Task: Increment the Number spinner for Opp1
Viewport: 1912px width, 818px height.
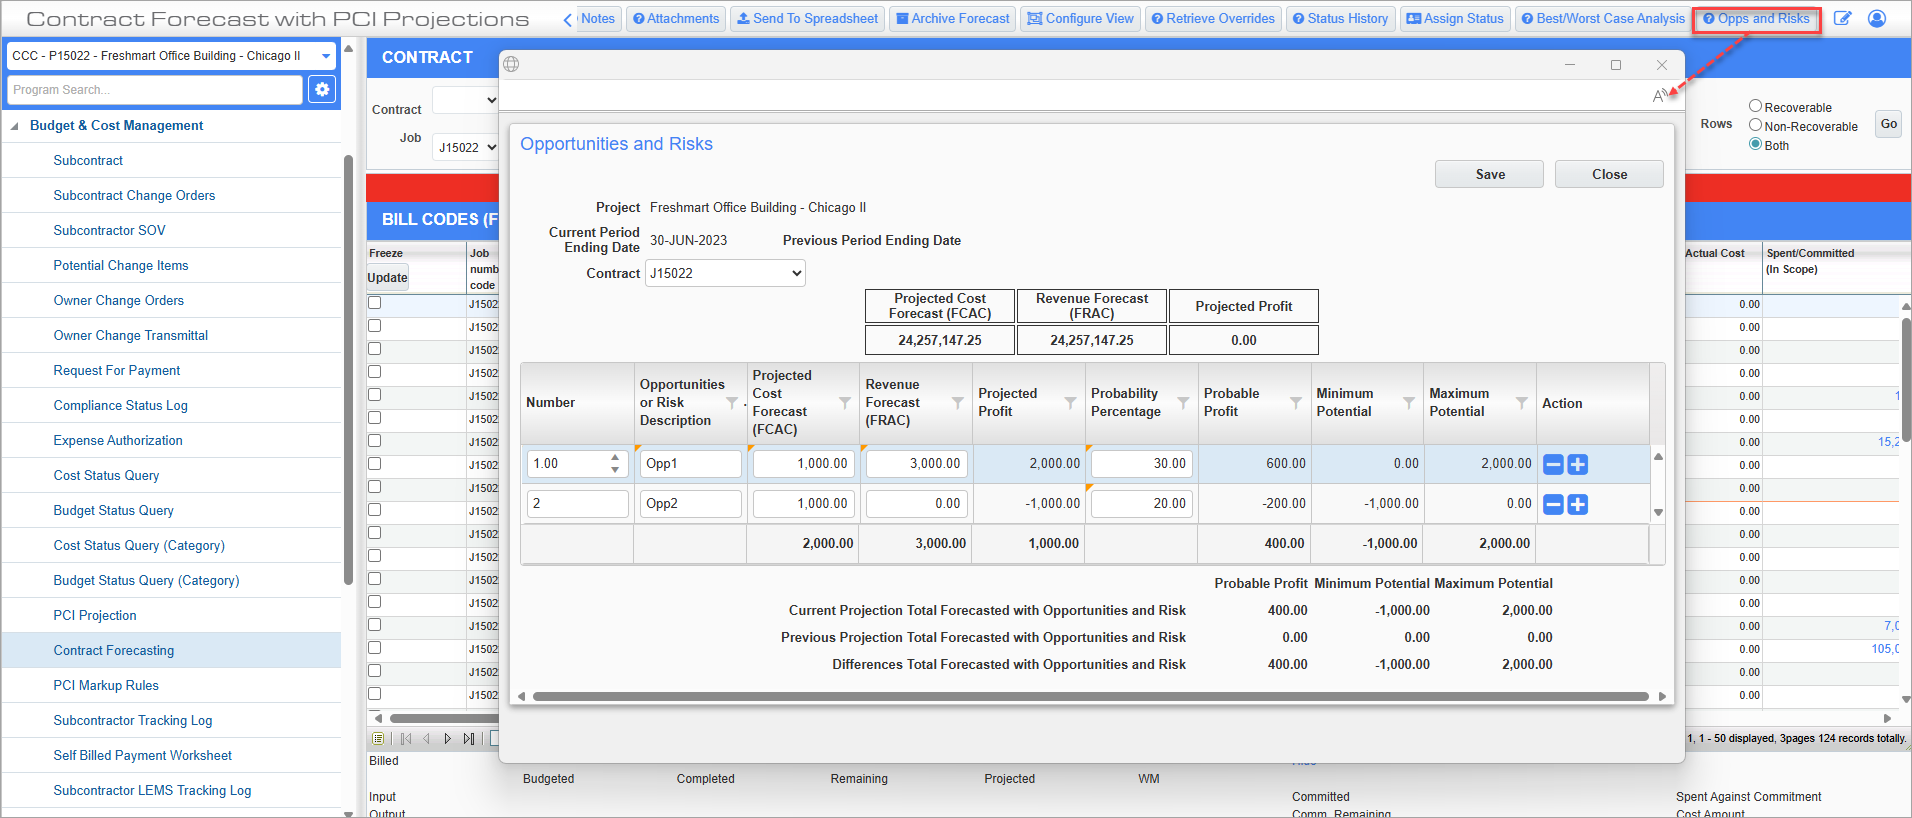Action: (615, 458)
